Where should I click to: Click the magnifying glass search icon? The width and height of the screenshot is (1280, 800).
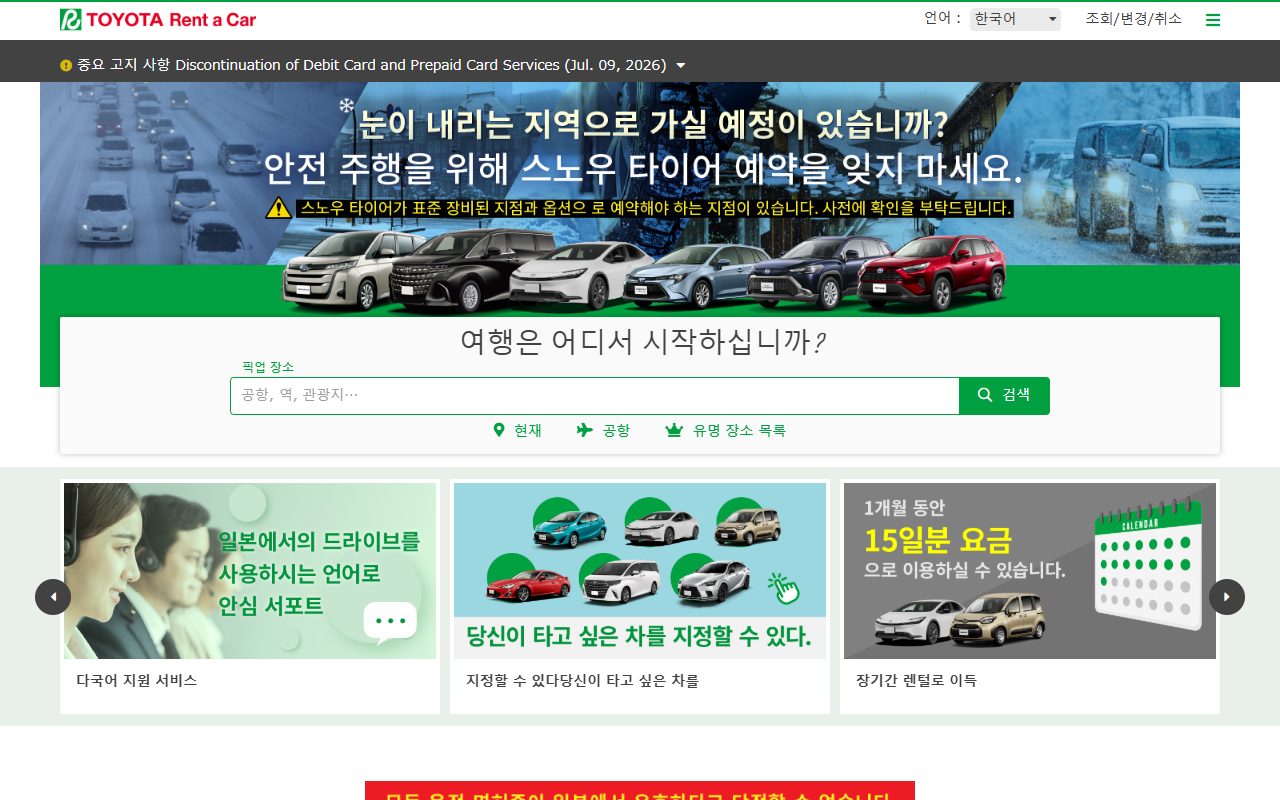[x=985, y=395]
